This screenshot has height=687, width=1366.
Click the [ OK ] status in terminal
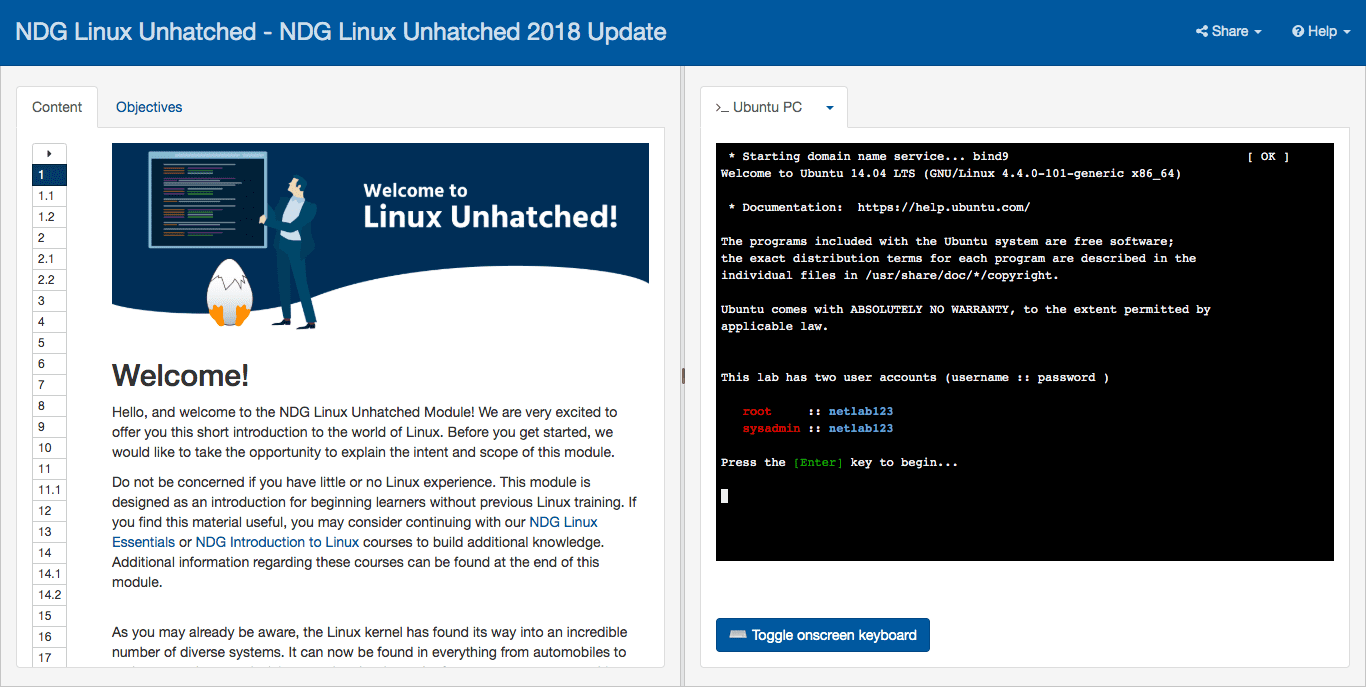(1268, 157)
